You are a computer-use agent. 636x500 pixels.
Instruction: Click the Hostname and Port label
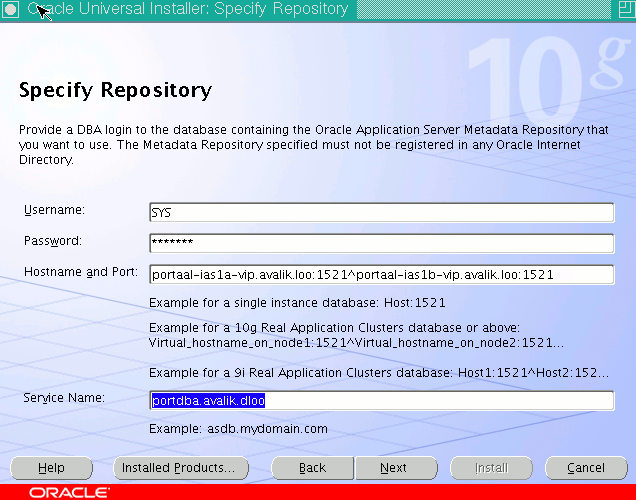click(81, 272)
